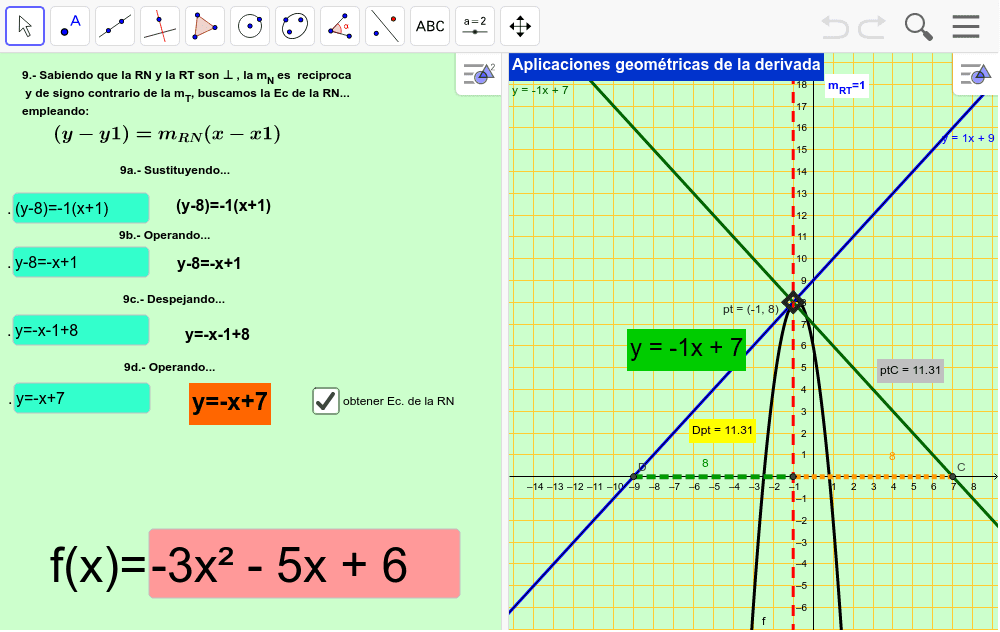Click the y=-x-1+8 input box
Image resolution: width=1000 pixels, height=632 pixels.
click(x=81, y=330)
